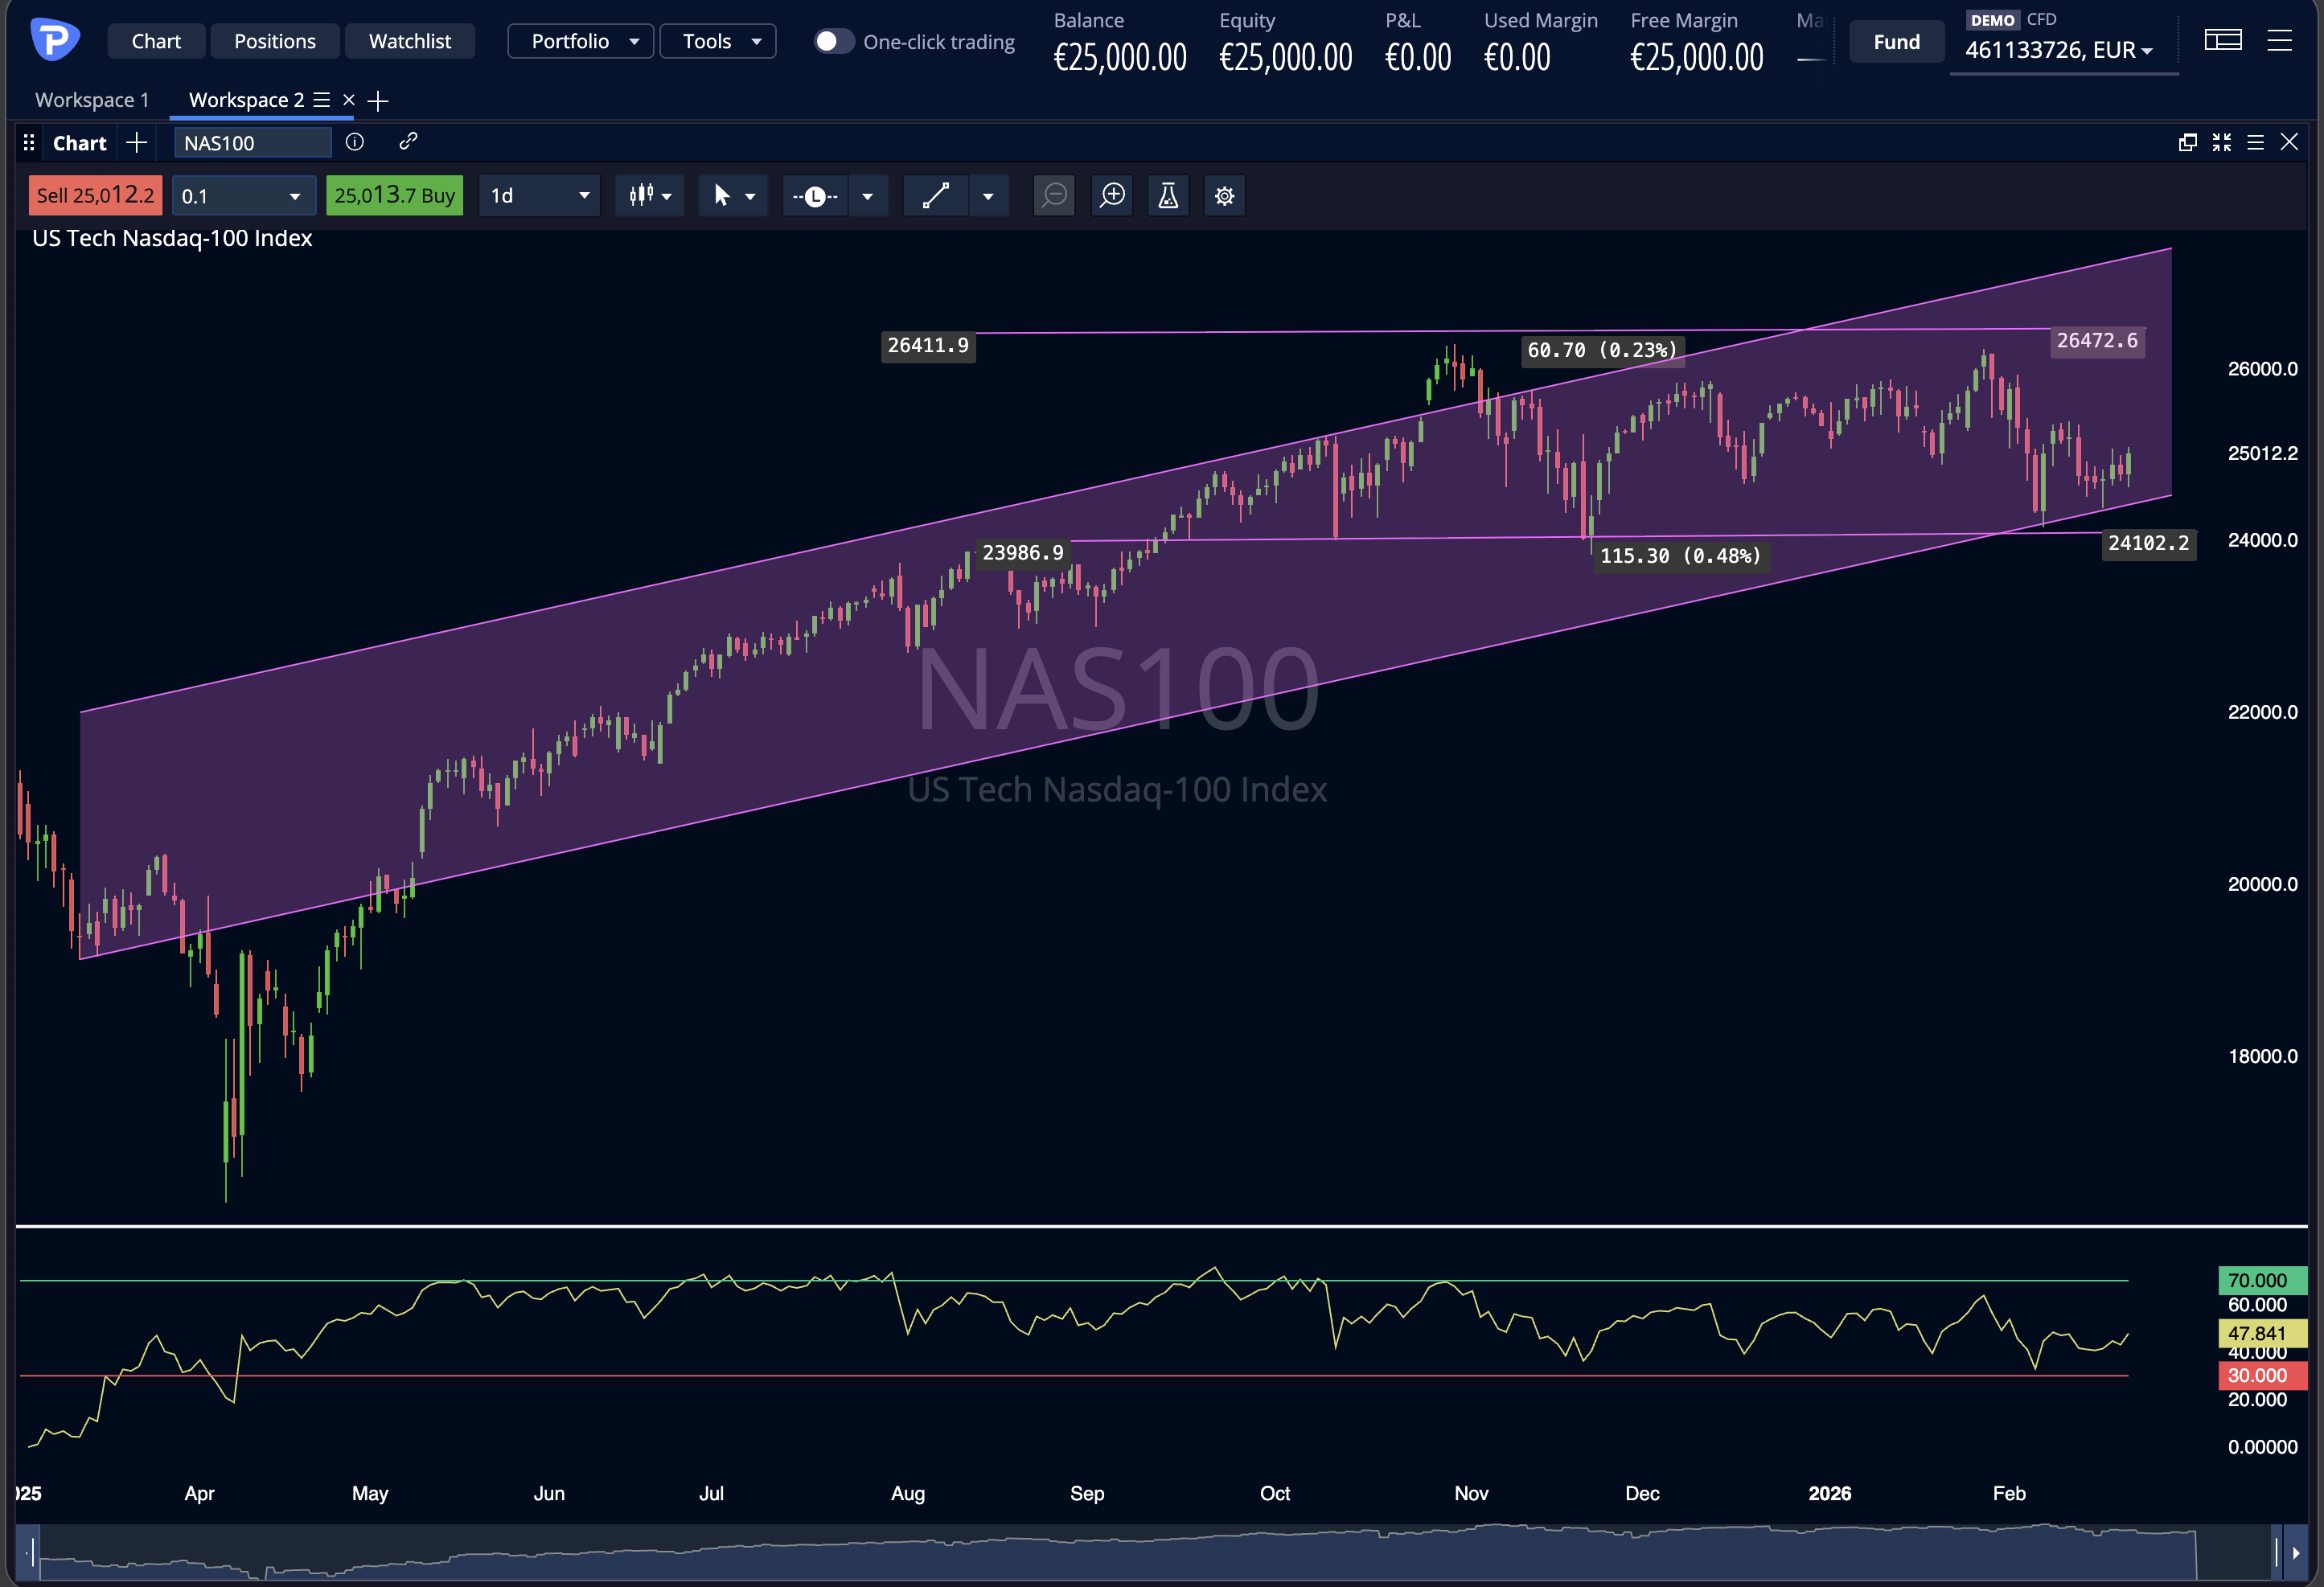Viewport: 2324px width, 1587px height.
Task: Click the green 25,013.7 Buy button
Action: pos(394,195)
